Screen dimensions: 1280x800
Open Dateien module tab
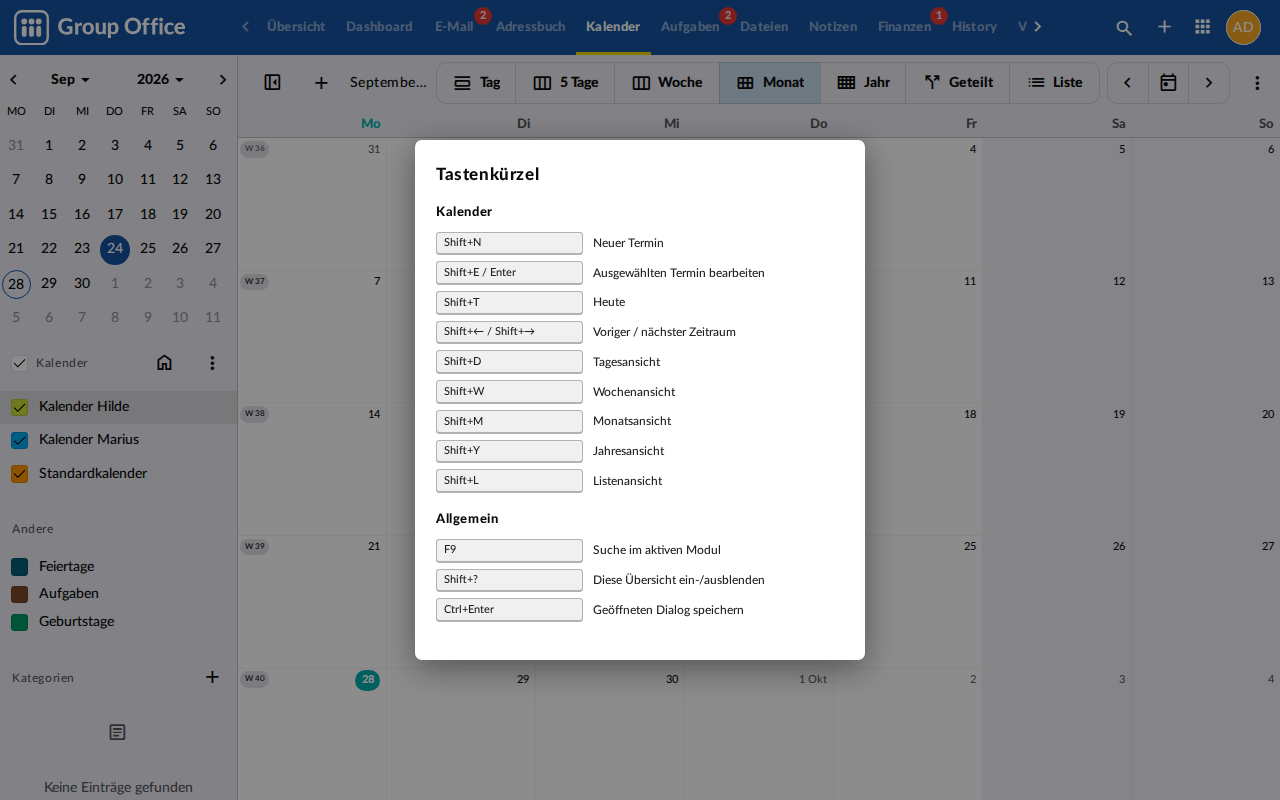click(x=764, y=27)
